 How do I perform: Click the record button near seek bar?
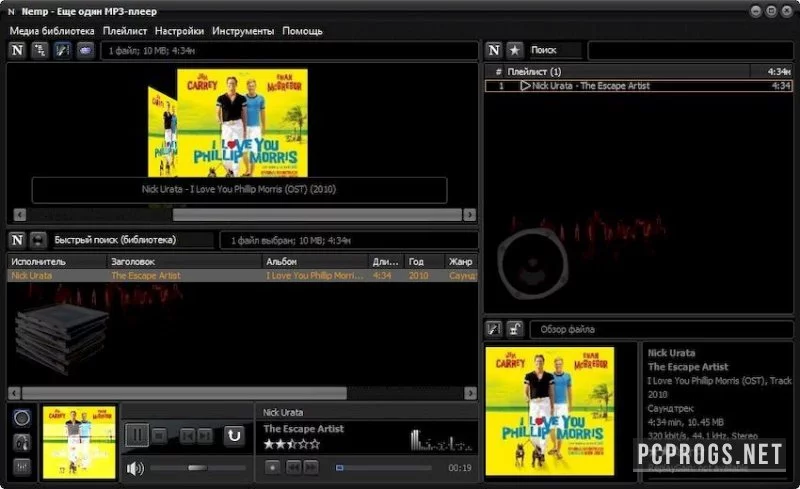272,467
